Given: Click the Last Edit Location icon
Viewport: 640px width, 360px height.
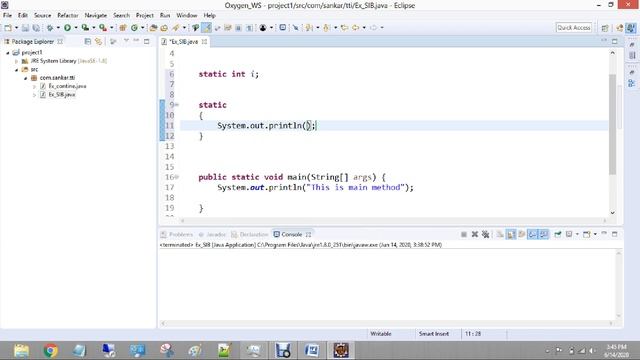Looking at the screenshot, I should [x=344, y=28].
